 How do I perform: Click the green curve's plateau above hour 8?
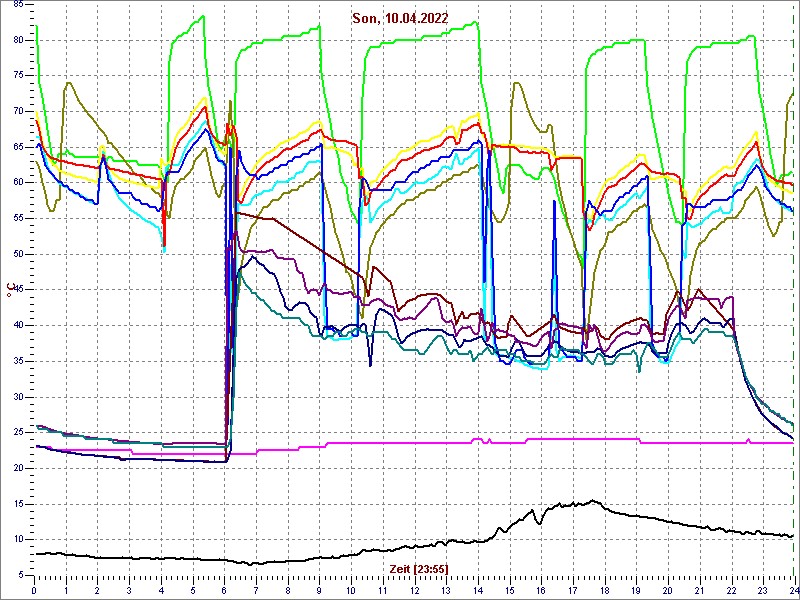click(x=288, y=40)
